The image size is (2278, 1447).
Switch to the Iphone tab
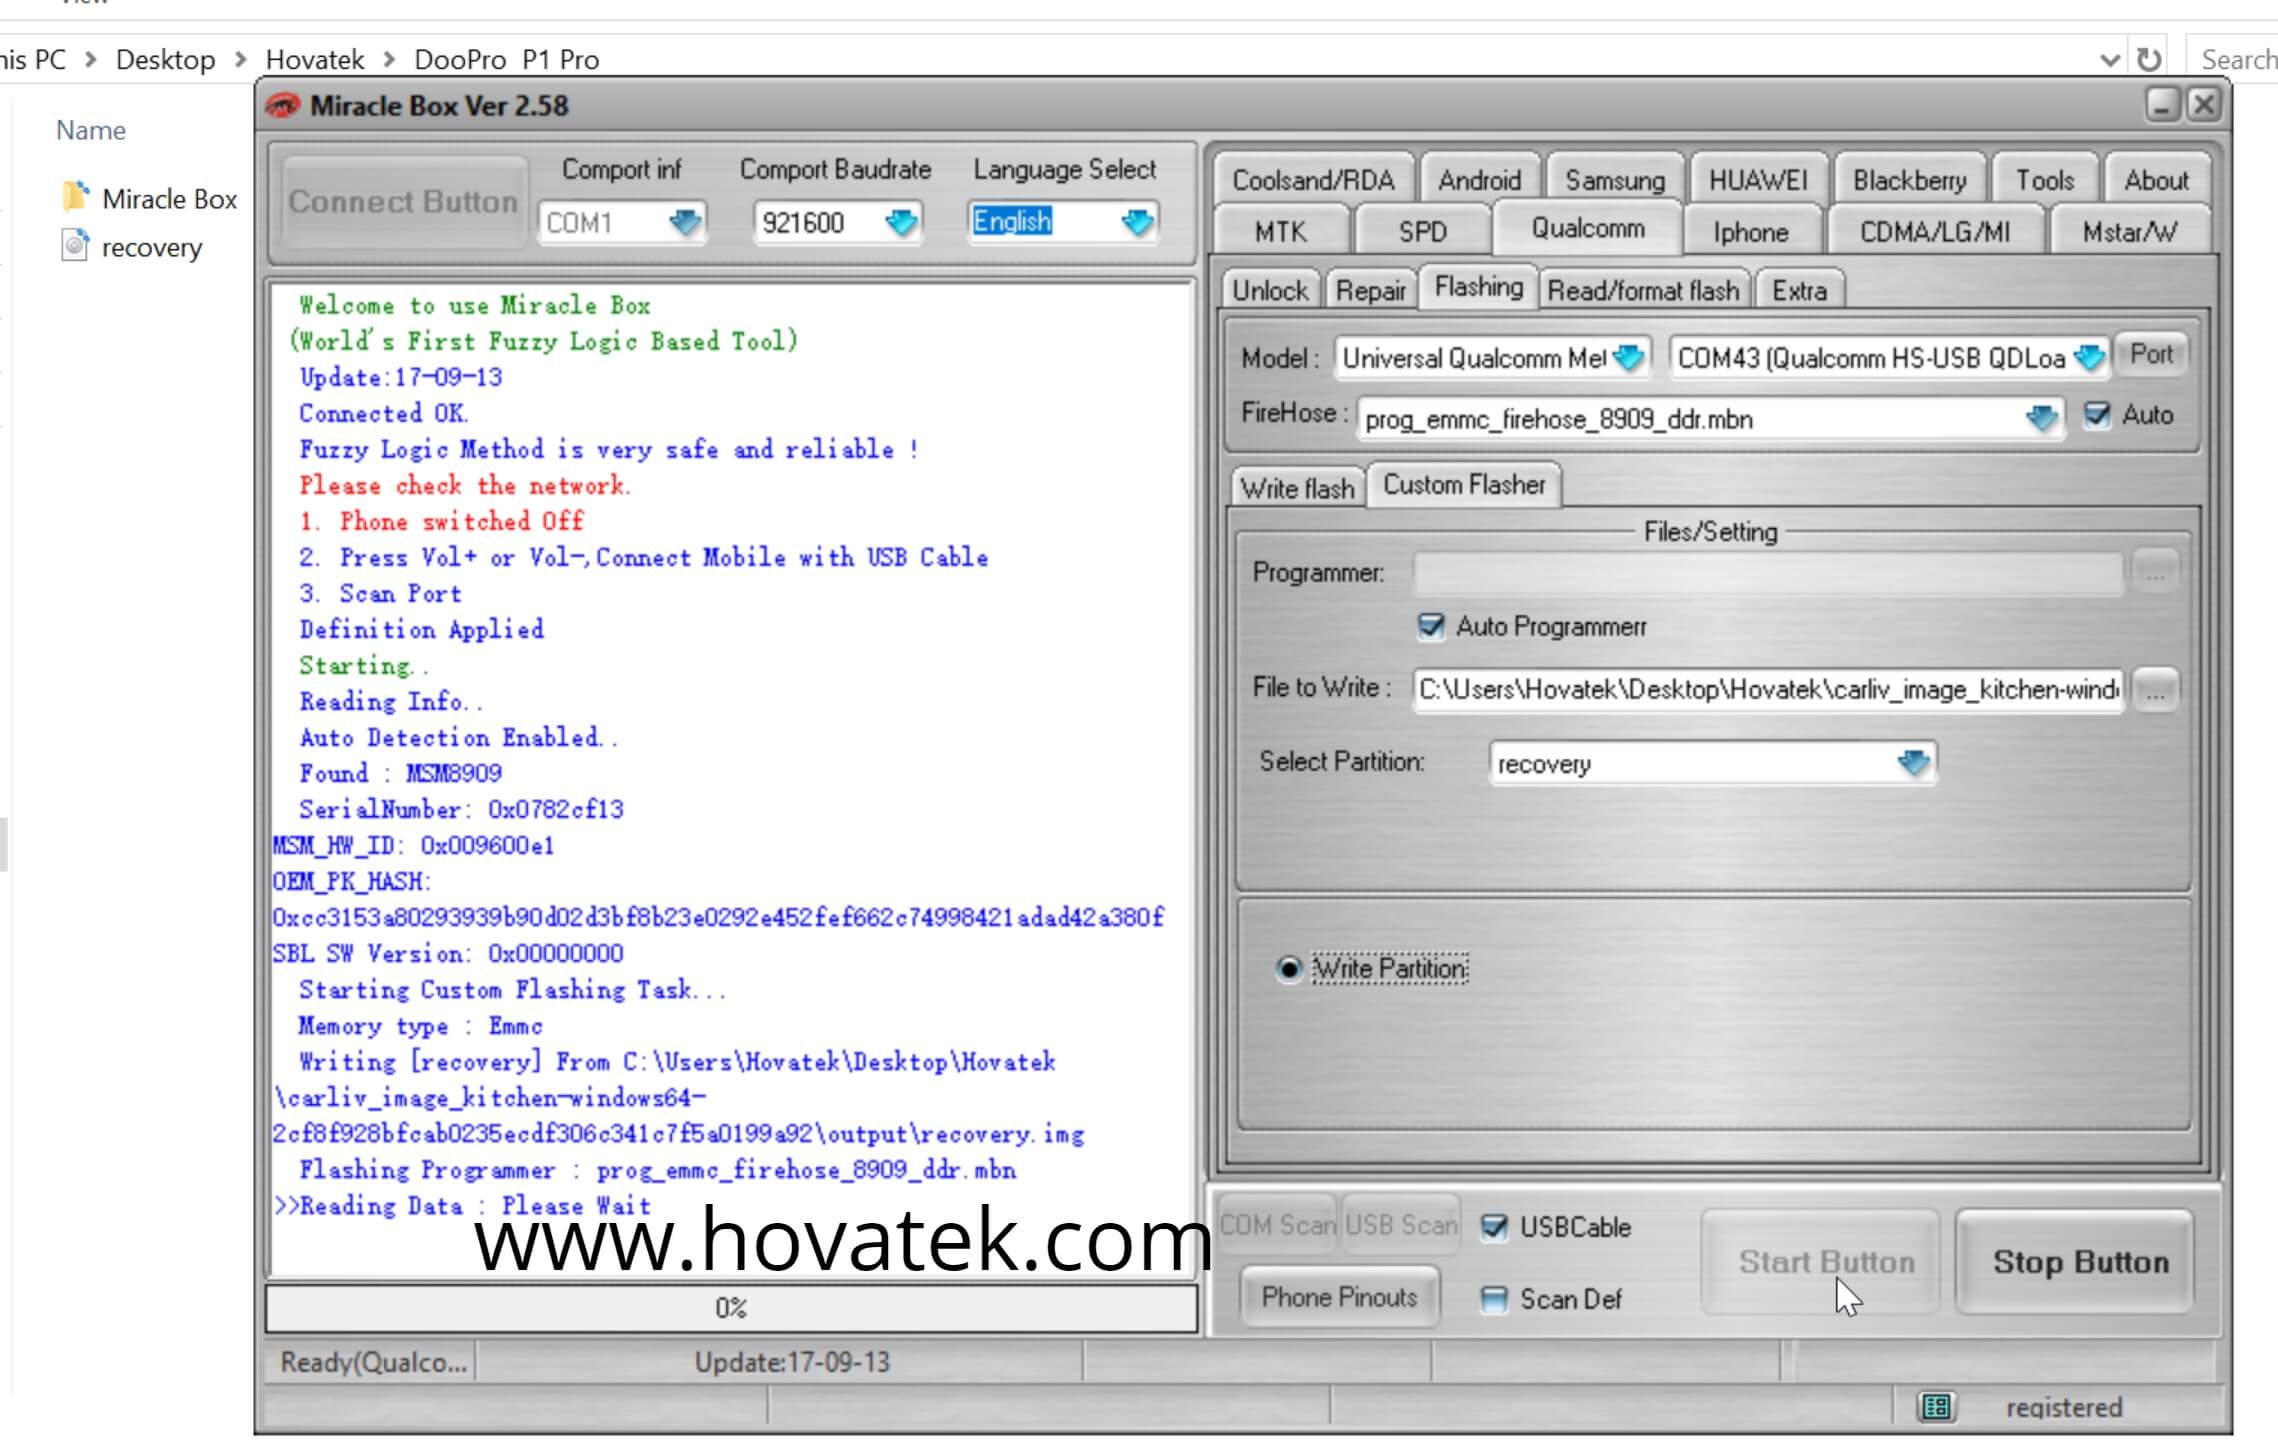(1750, 232)
